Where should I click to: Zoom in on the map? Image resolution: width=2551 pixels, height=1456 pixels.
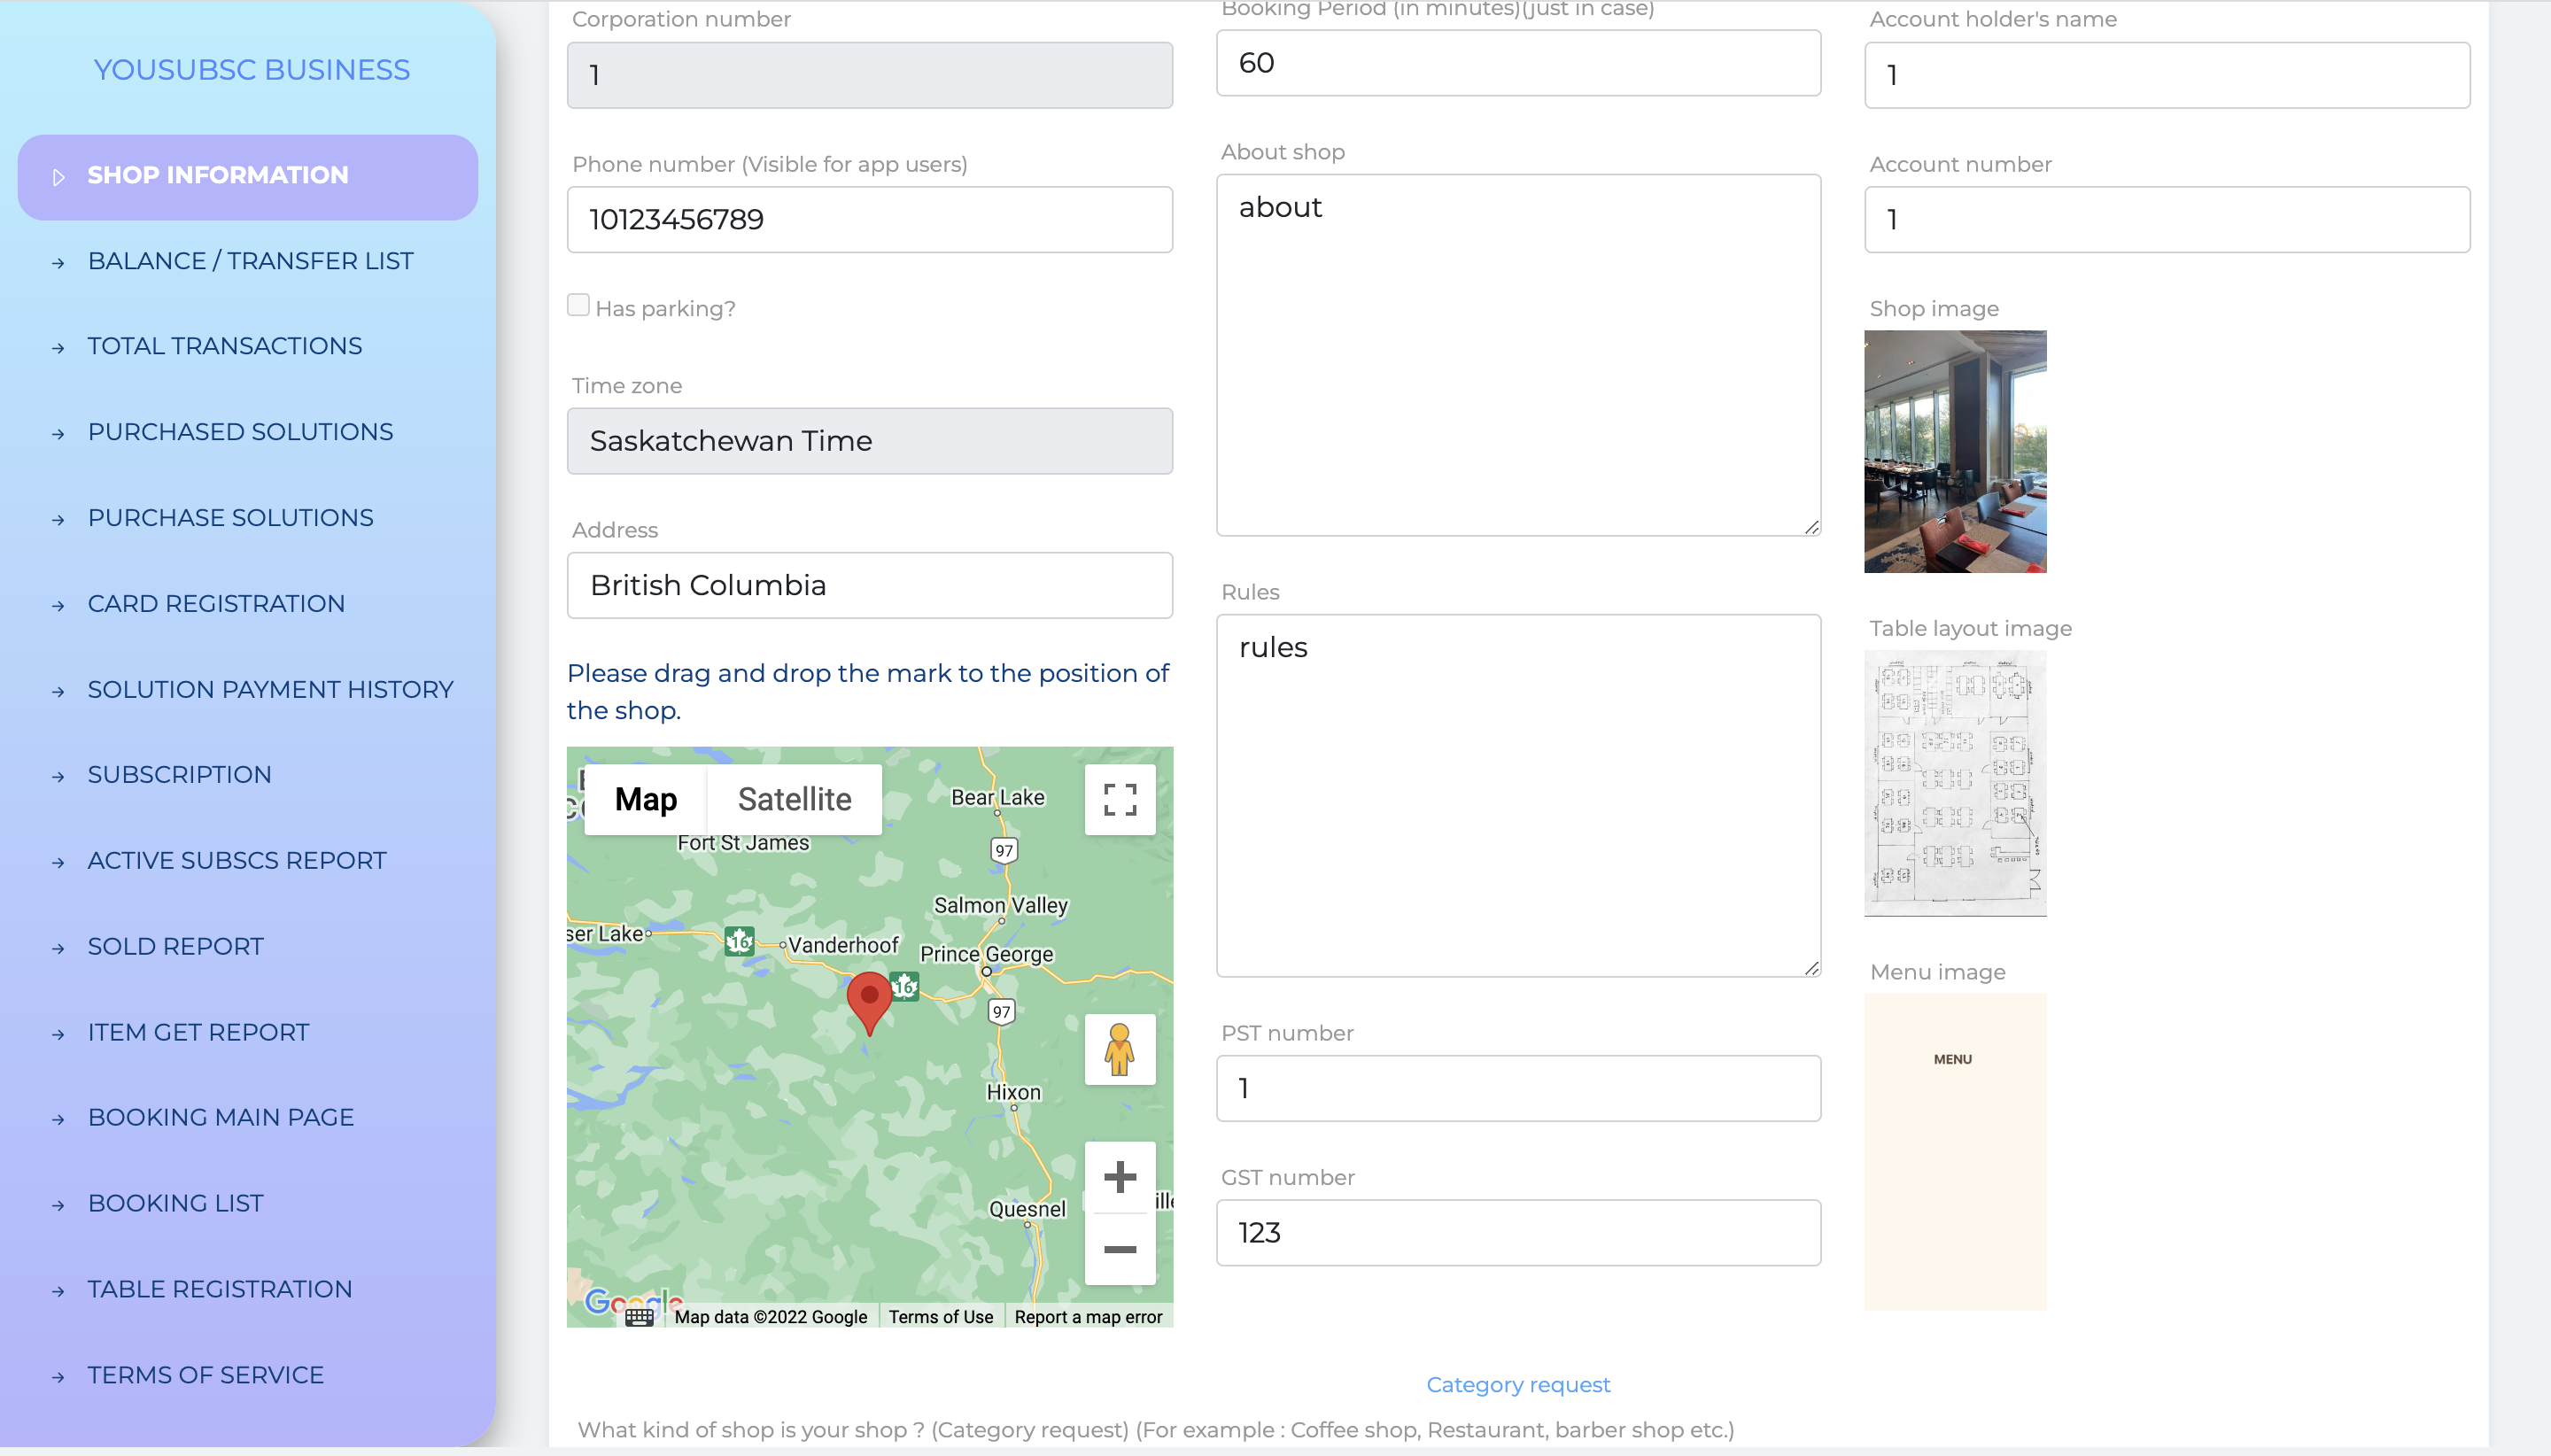coord(1119,1177)
